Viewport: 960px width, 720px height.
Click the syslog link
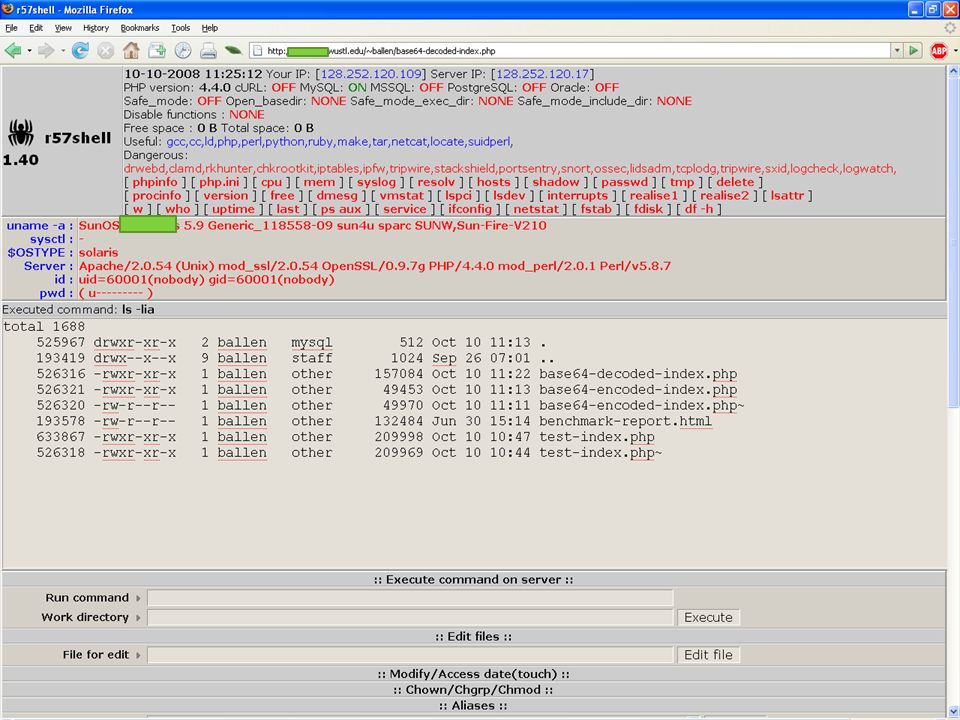click(376, 182)
